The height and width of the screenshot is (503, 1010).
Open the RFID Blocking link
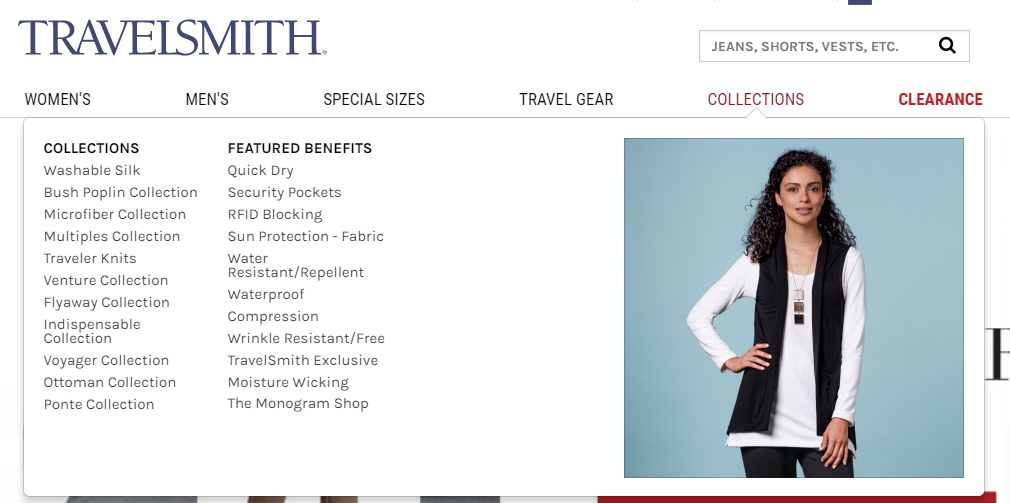coord(275,214)
